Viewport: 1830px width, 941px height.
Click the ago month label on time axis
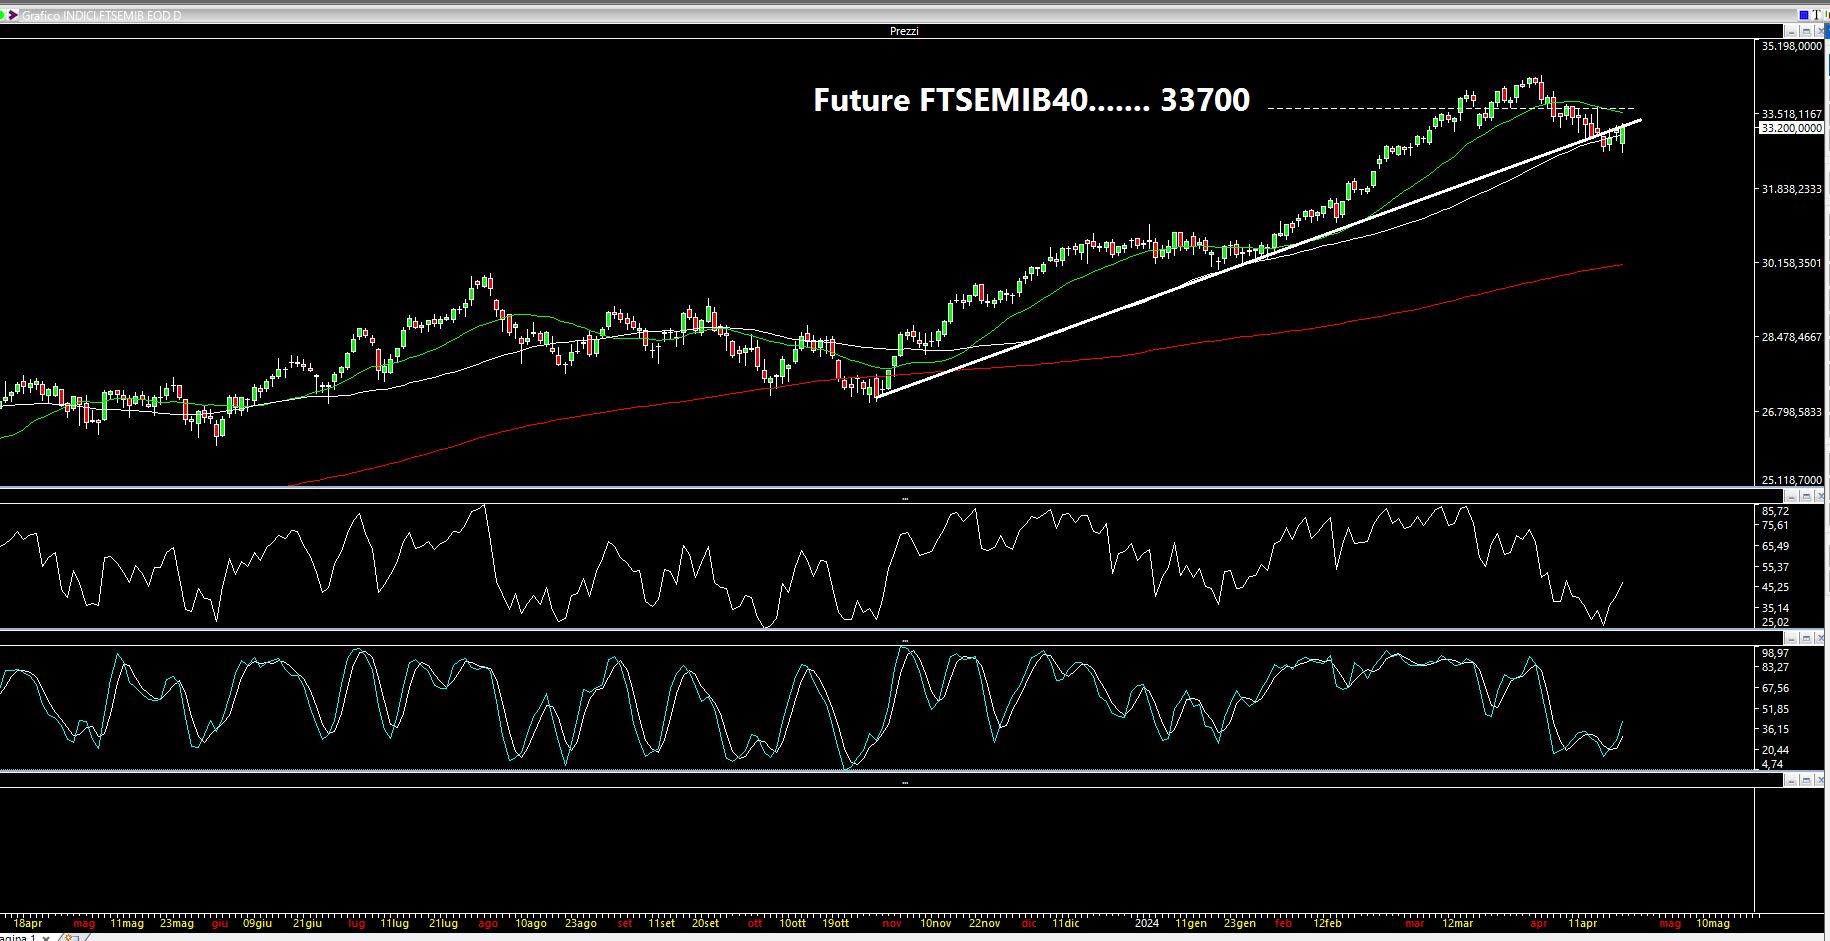coord(488,924)
